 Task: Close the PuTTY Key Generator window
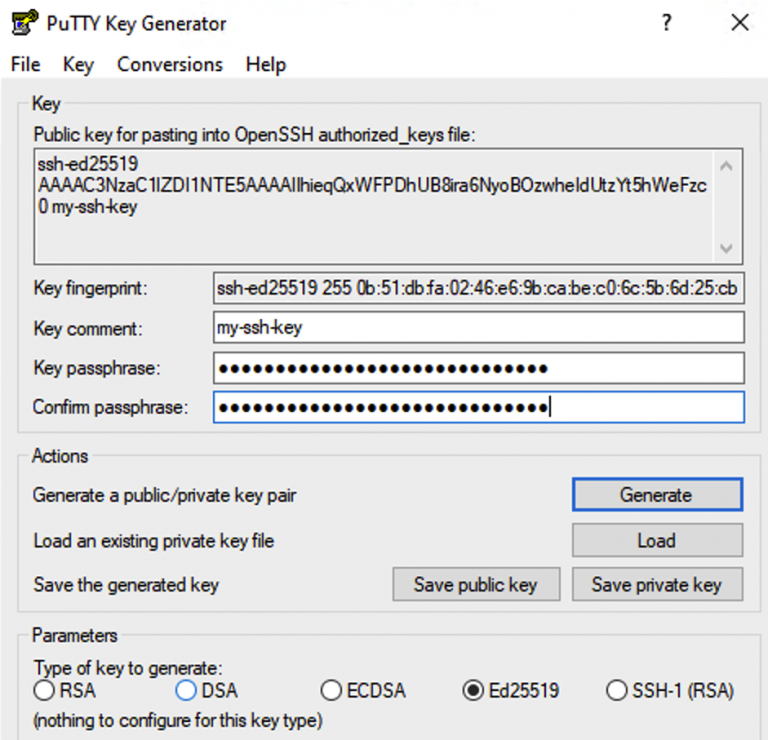click(740, 23)
